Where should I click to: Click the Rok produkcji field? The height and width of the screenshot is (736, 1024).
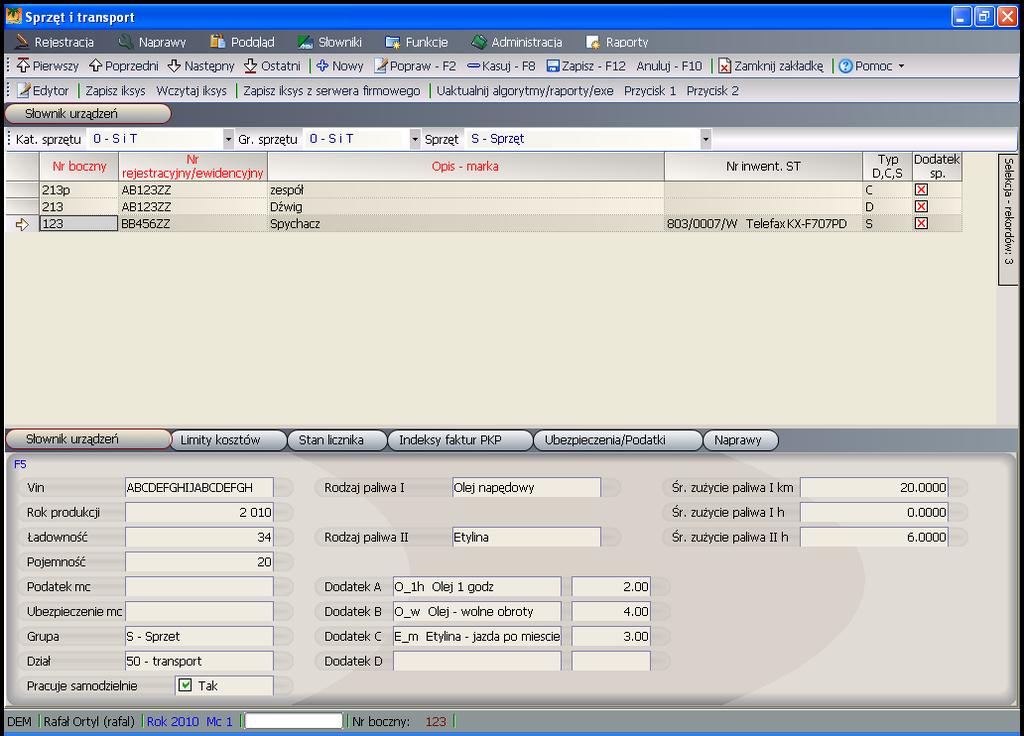pyautogui.click(x=199, y=512)
